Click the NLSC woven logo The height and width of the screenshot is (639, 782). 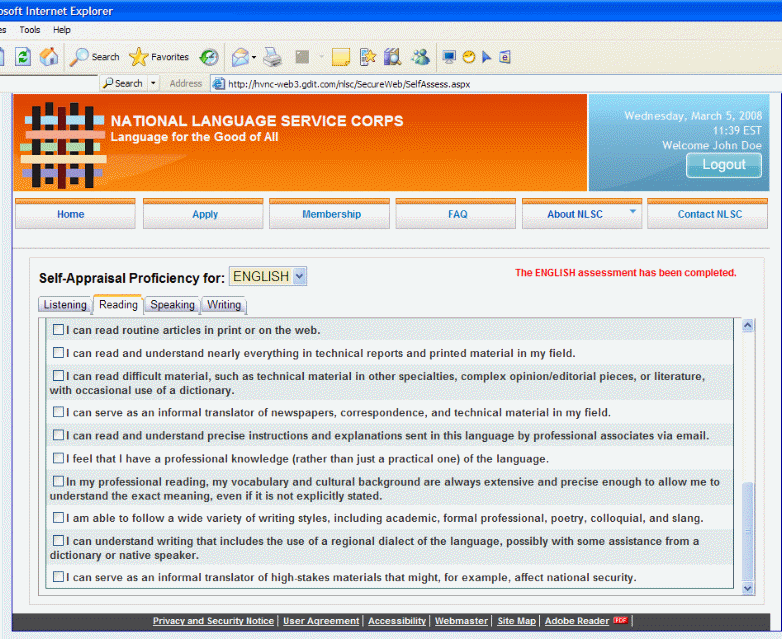click(63, 145)
